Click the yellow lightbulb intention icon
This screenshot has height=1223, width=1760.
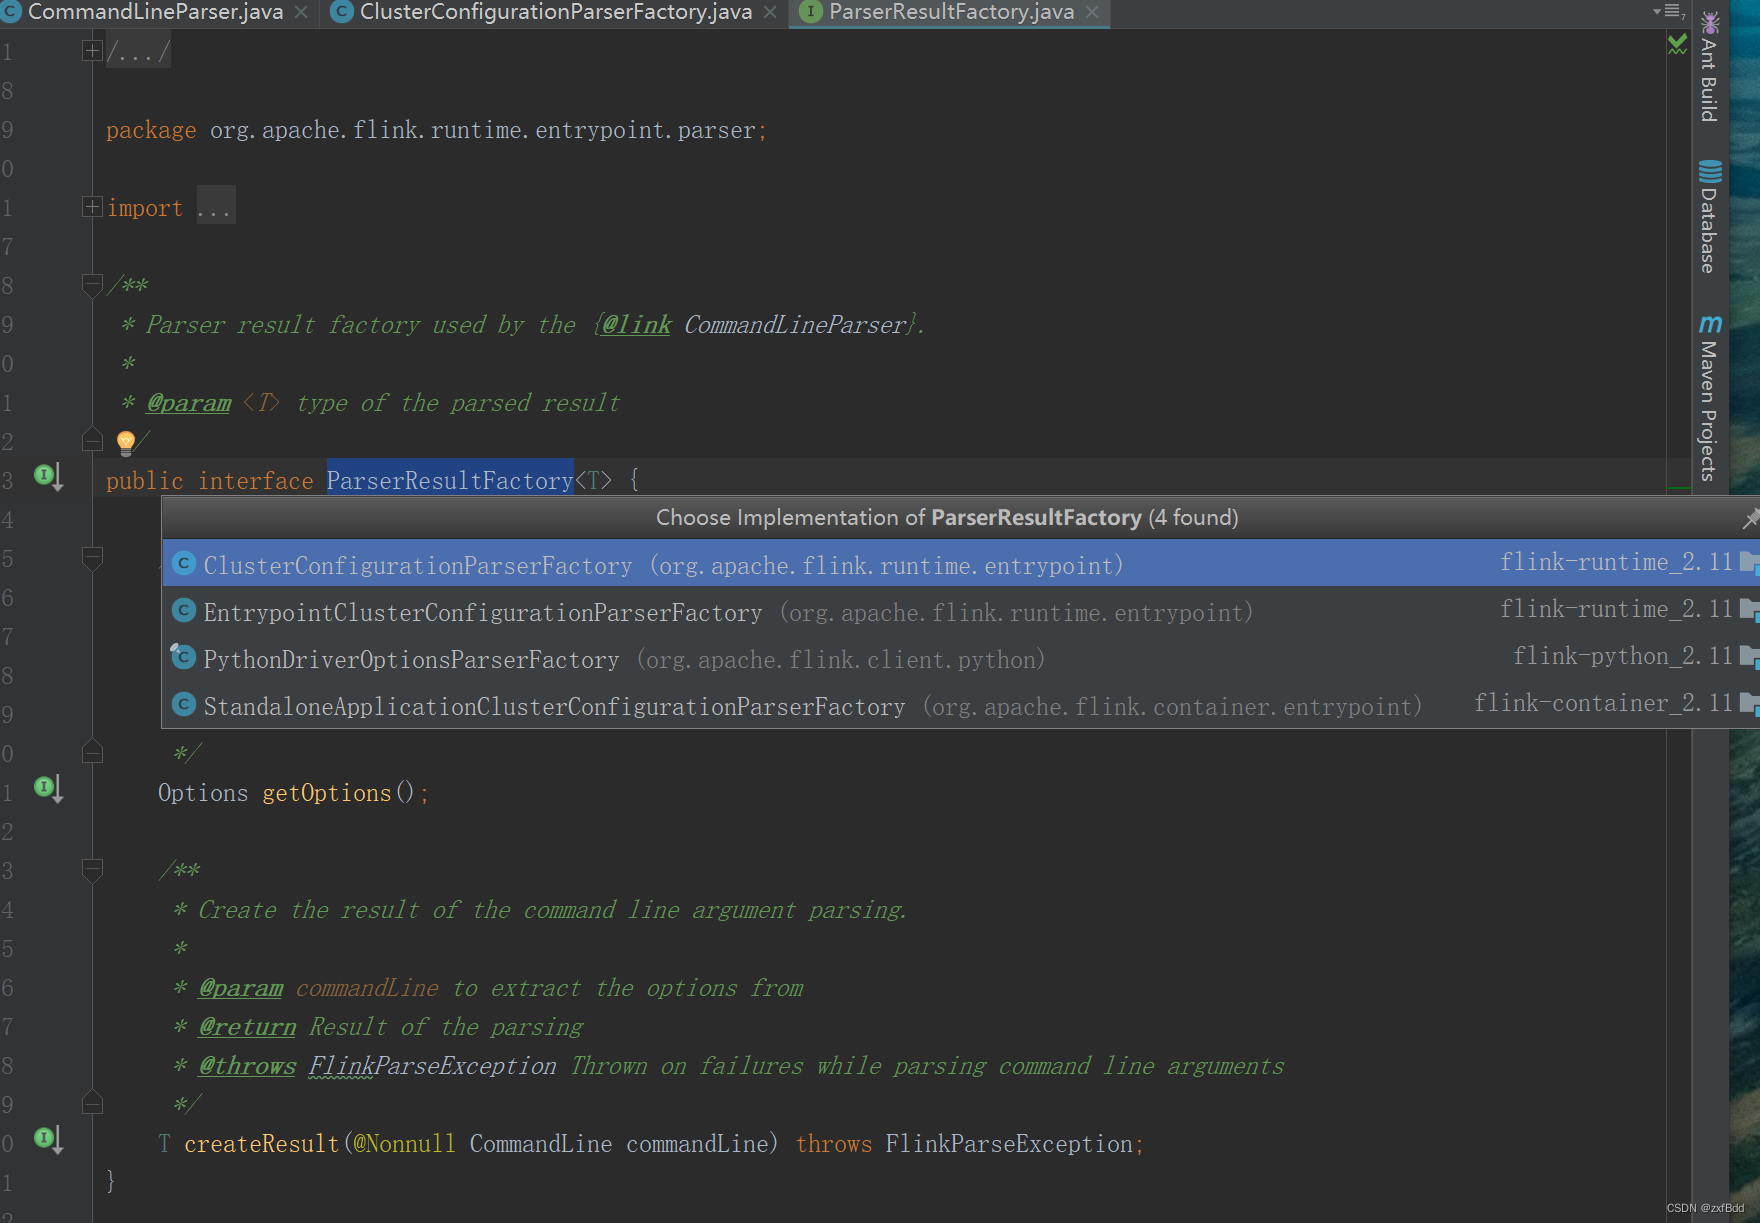(x=126, y=441)
